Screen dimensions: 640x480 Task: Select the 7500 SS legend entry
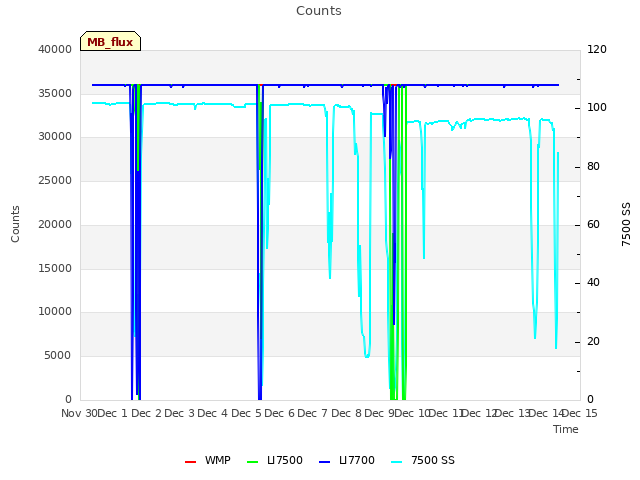(x=423, y=460)
